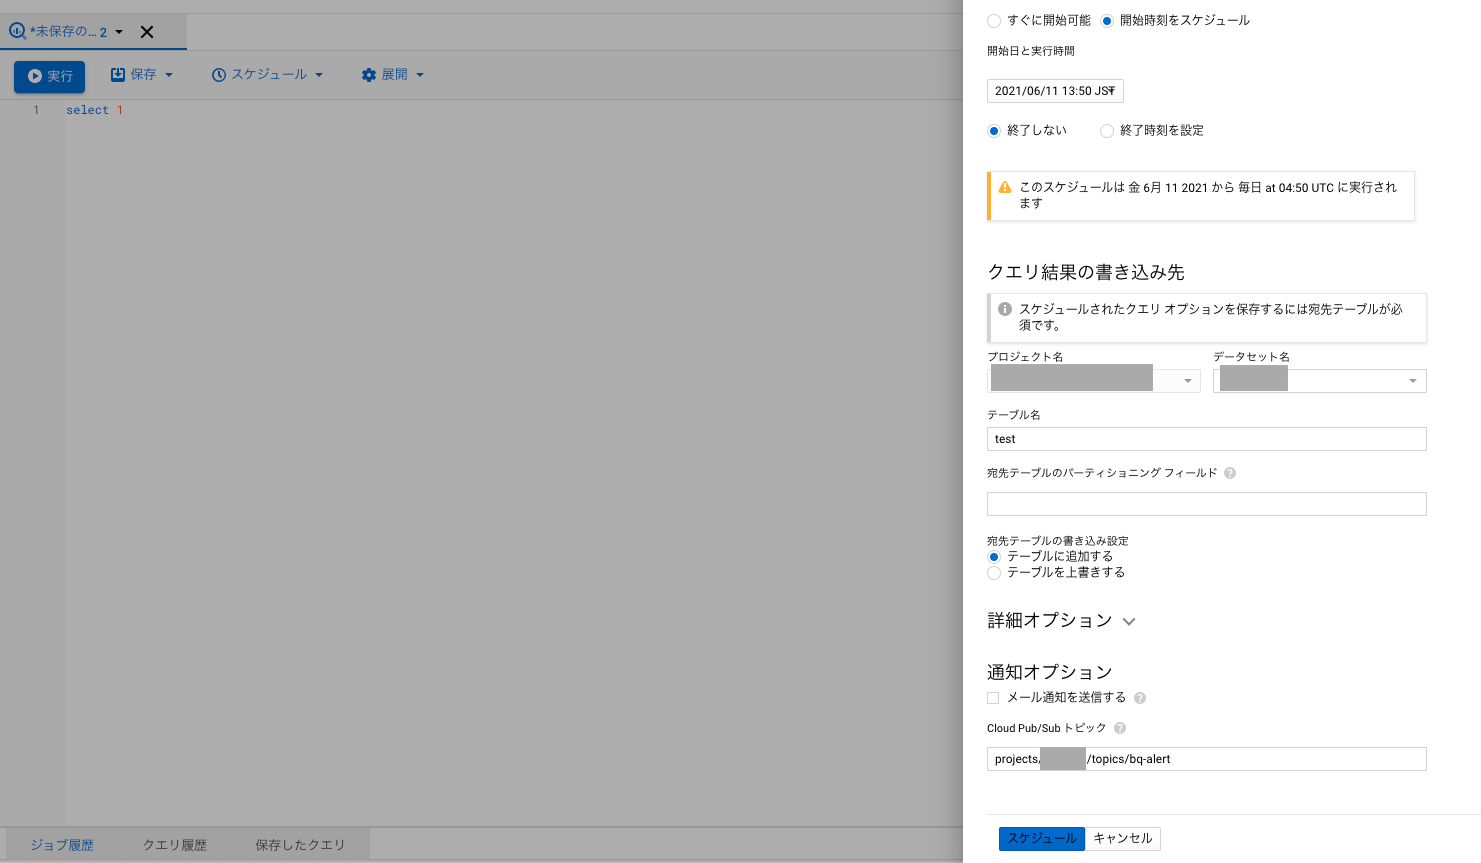Switch to the クエリ履歴 tab

pos(174,845)
